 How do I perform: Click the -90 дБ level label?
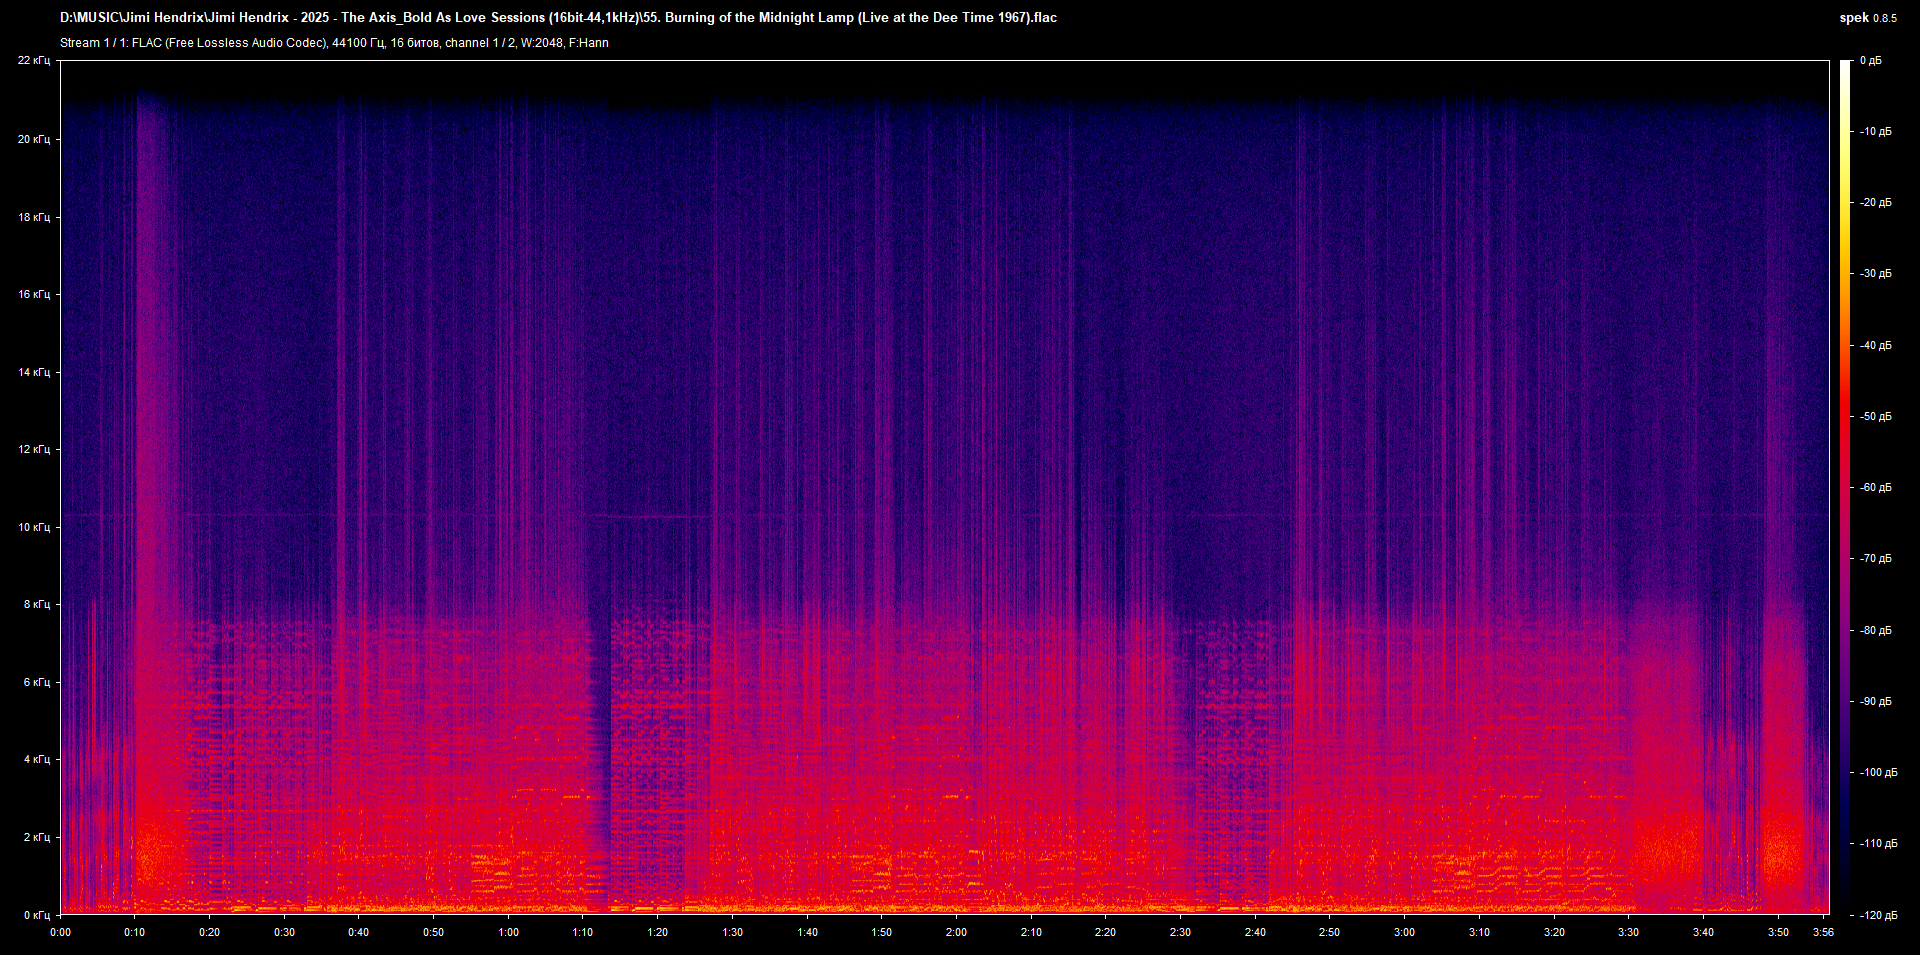pyautogui.click(x=1875, y=701)
